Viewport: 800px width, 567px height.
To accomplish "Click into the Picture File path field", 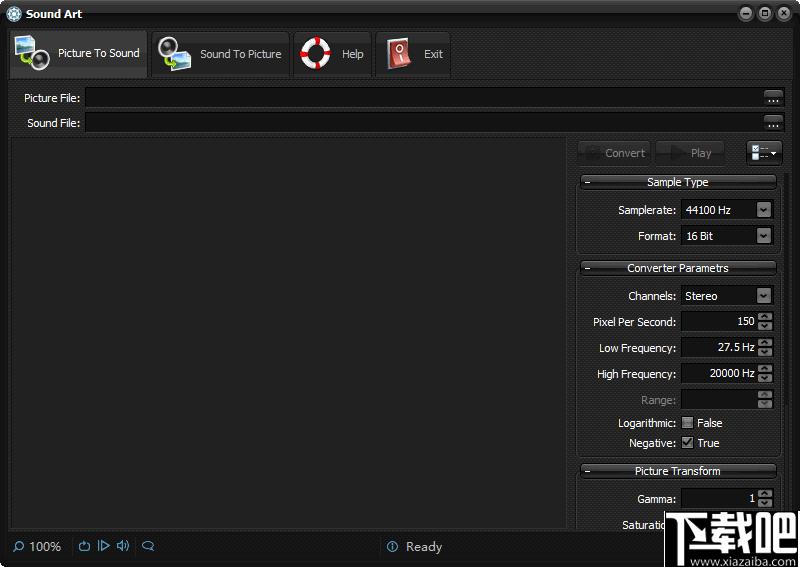I will tap(424, 97).
